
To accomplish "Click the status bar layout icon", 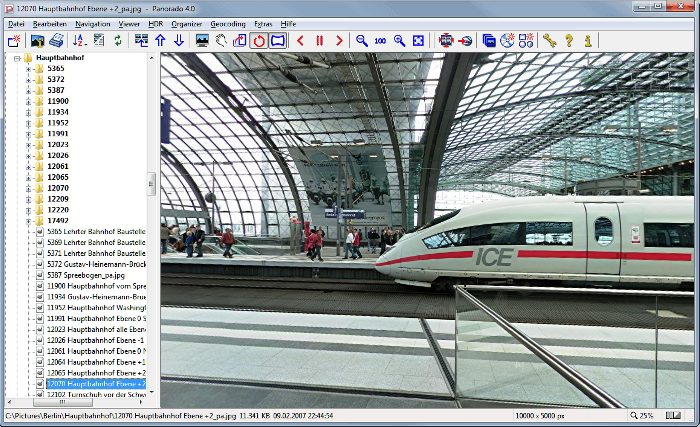I will (x=673, y=416).
